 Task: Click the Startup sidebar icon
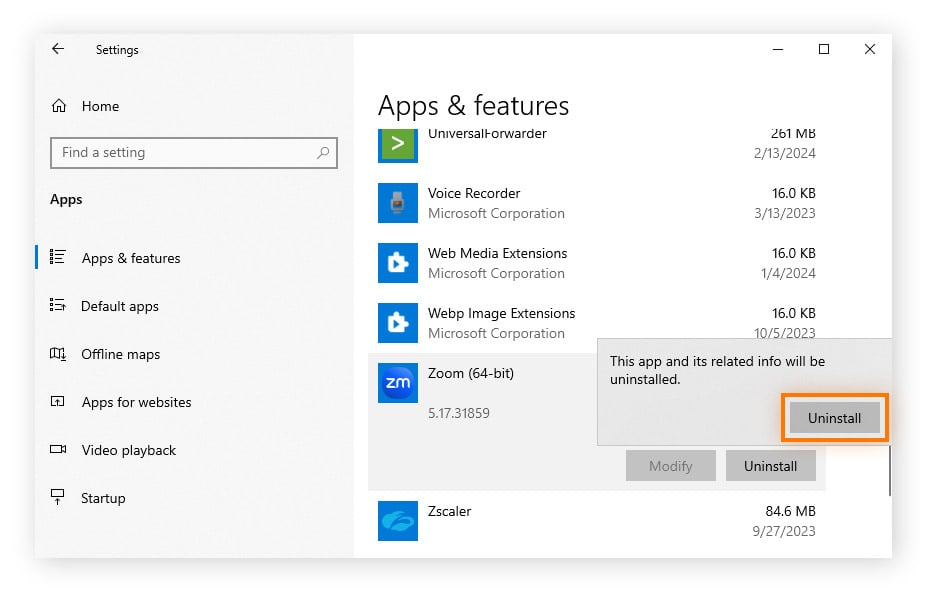57,497
